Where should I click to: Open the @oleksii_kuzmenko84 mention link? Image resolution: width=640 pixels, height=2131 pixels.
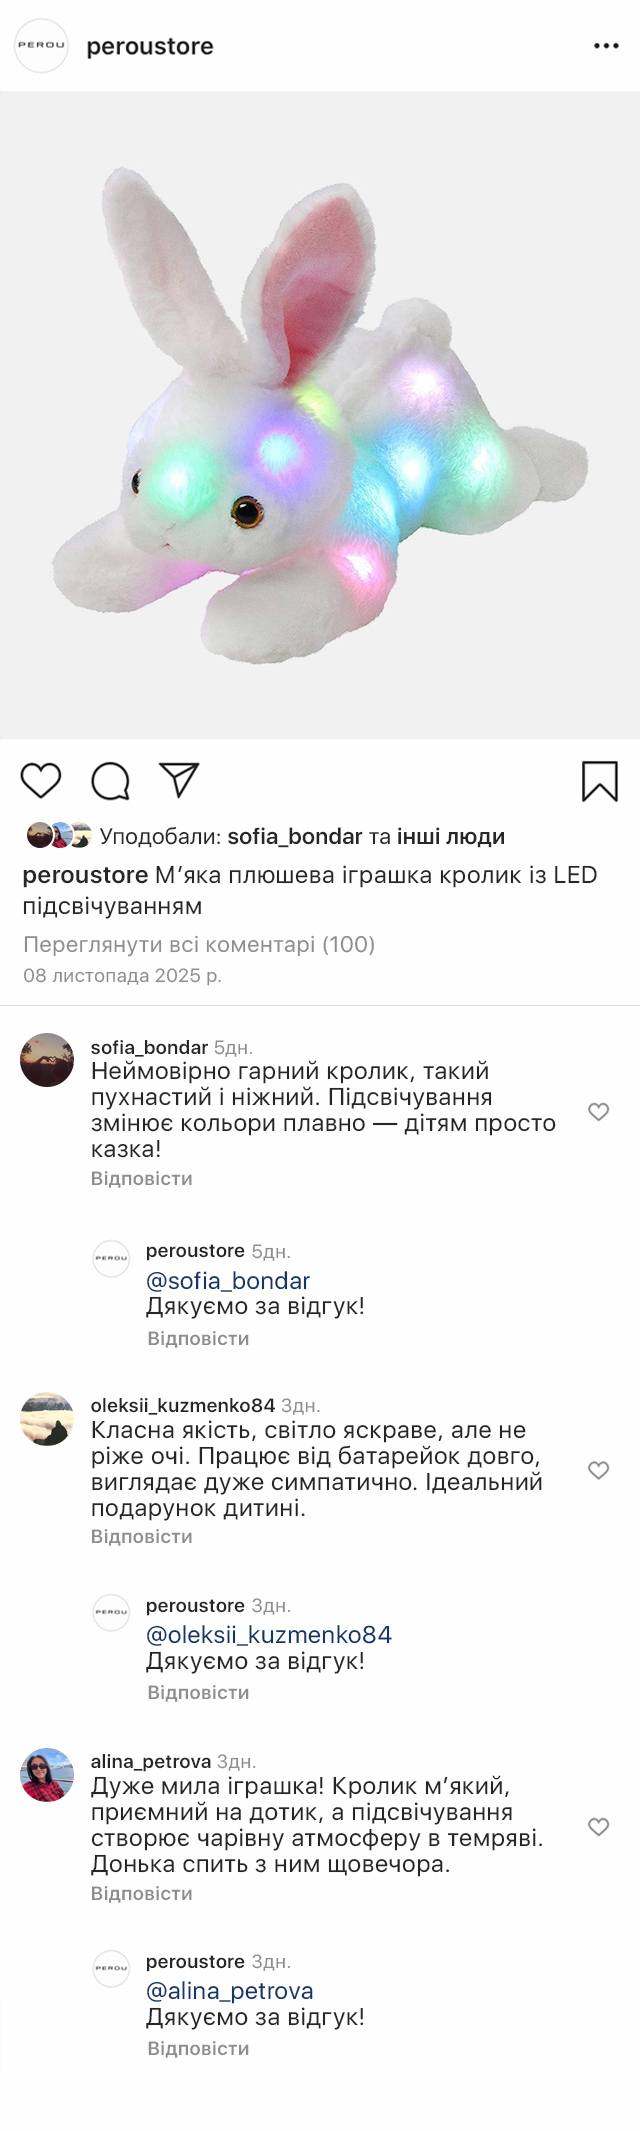pyautogui.click(x=268, y=1634)
